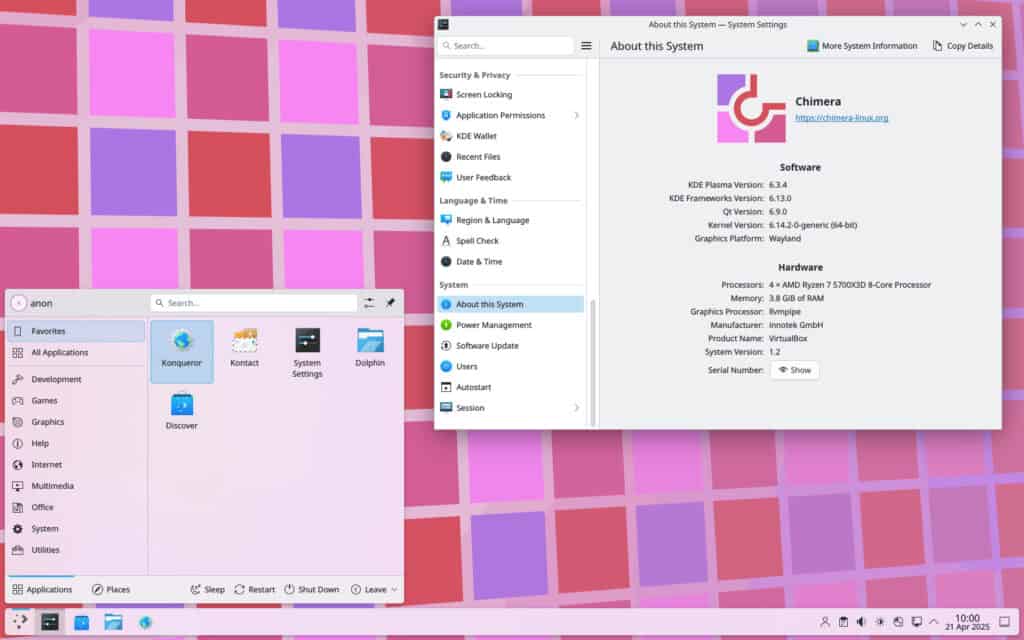This screenshot has width=1024, height=640.
Task: Open launcher configure sliders icon
Action: coord(370,303)
